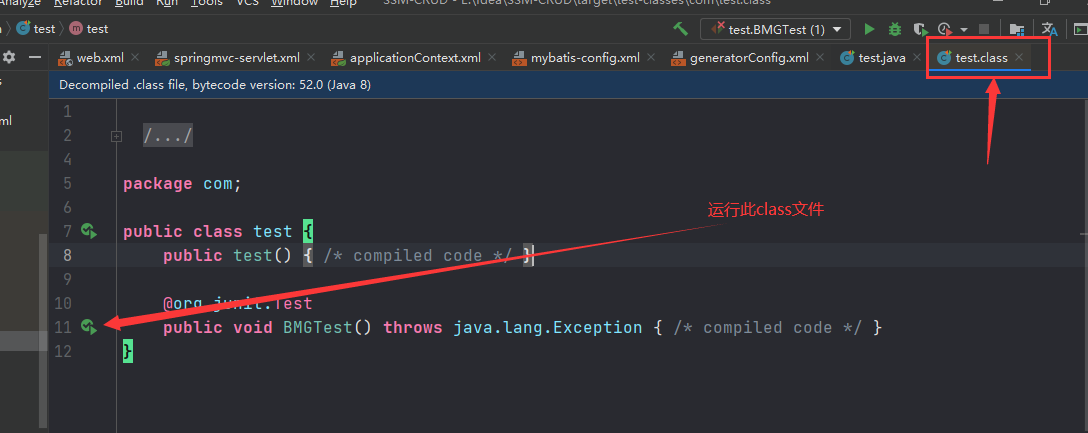Open the mybatis-config.xml tab
The image size is (1088, 433).
click(585, 58)
